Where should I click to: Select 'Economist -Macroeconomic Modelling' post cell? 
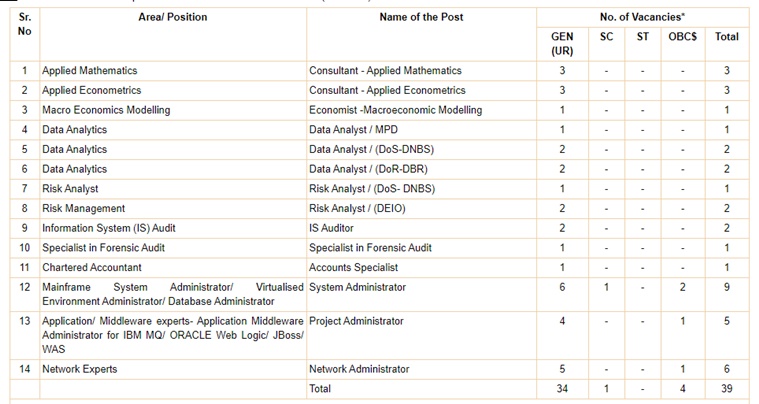pyautogui.click(x=395, y=110)
